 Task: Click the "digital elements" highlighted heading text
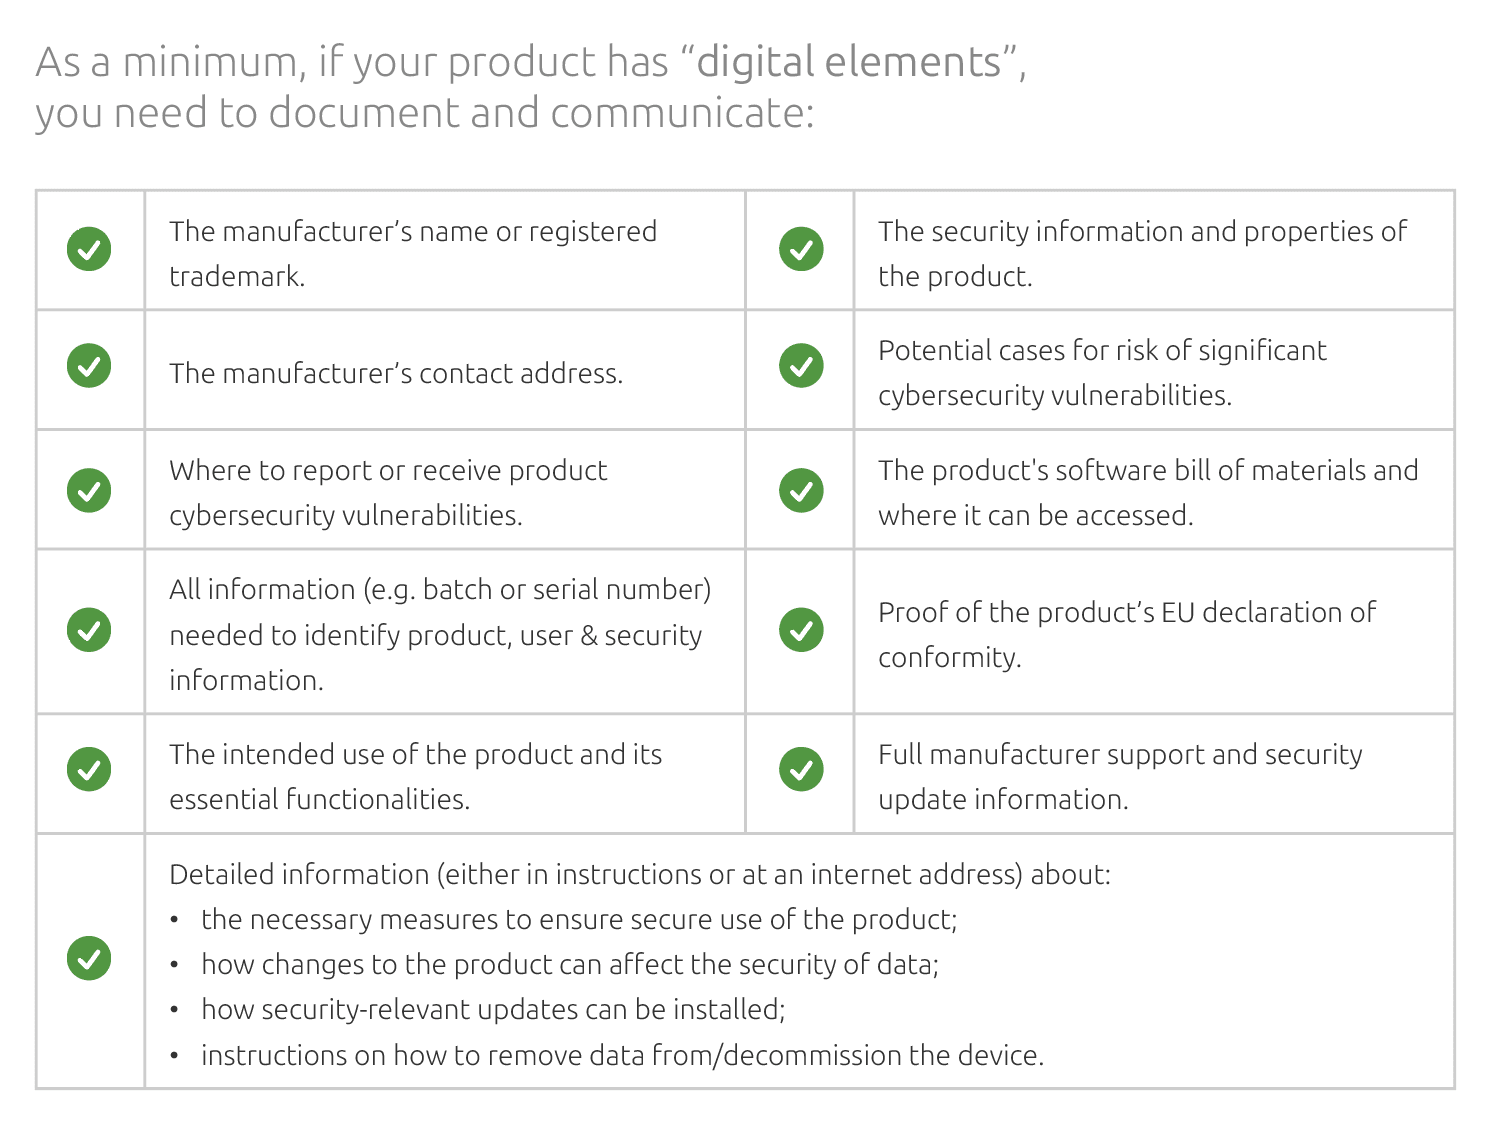(849, 62)
